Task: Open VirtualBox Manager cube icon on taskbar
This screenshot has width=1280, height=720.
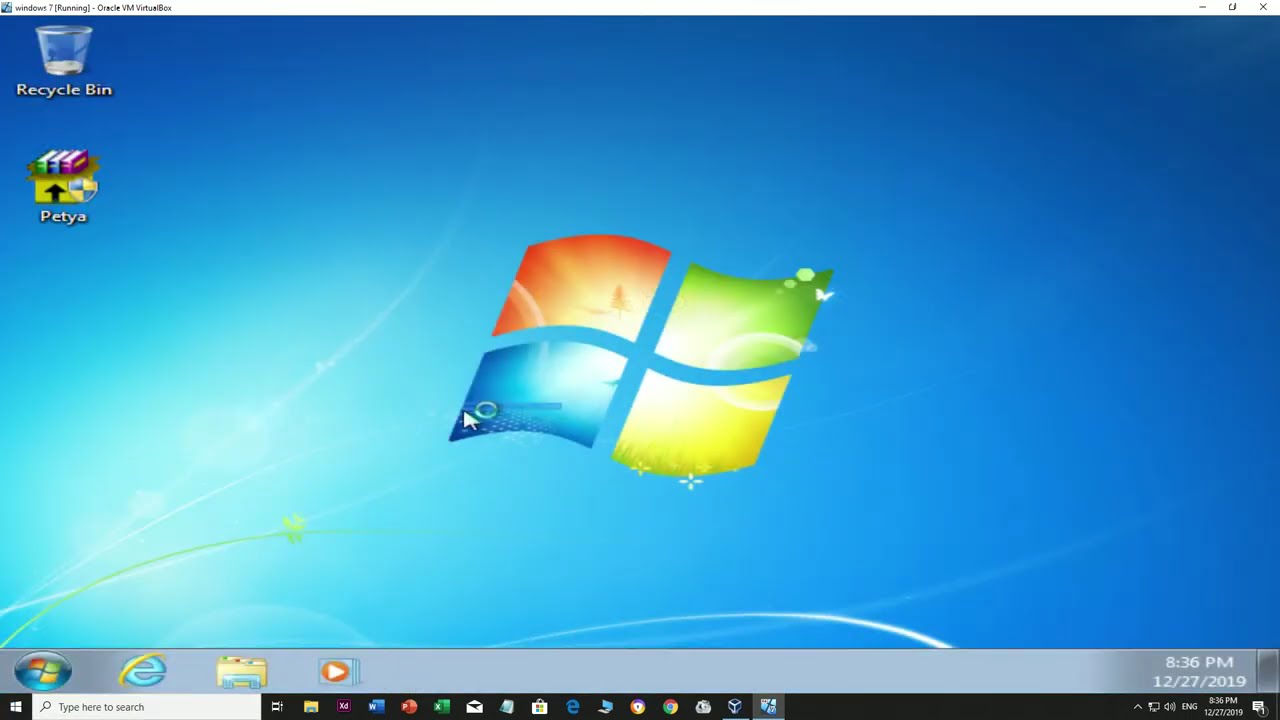Action: point(735,707)
